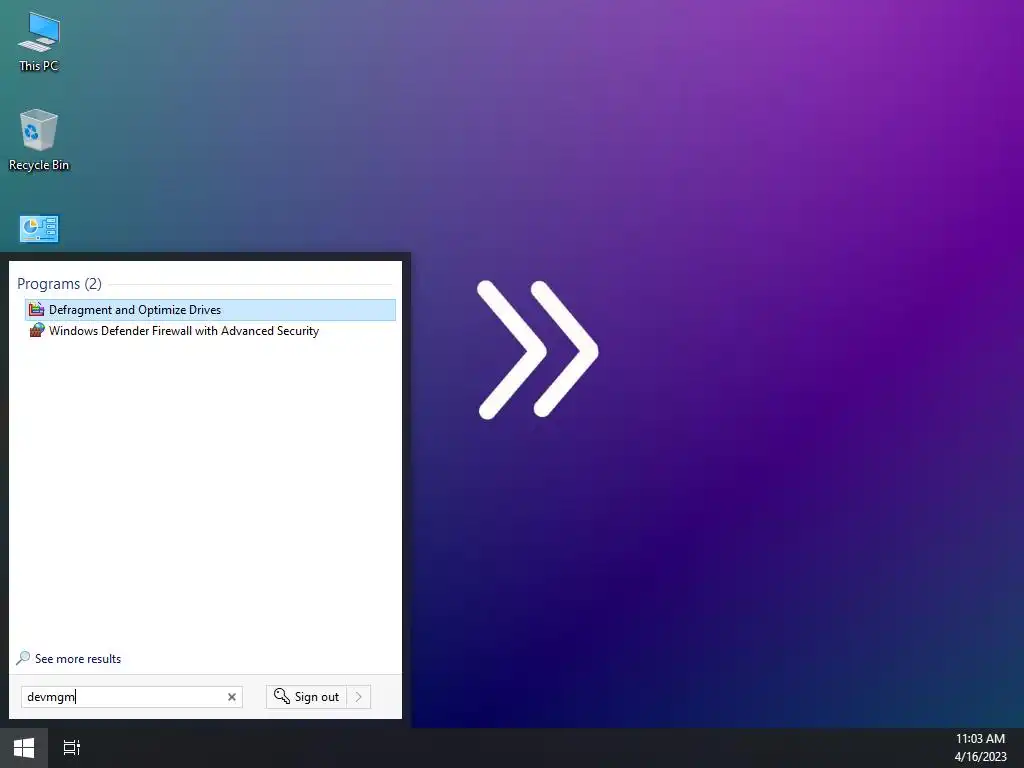
Task: Click the Windows Defender Firewall result icon
Action: [x=37, y=330]
